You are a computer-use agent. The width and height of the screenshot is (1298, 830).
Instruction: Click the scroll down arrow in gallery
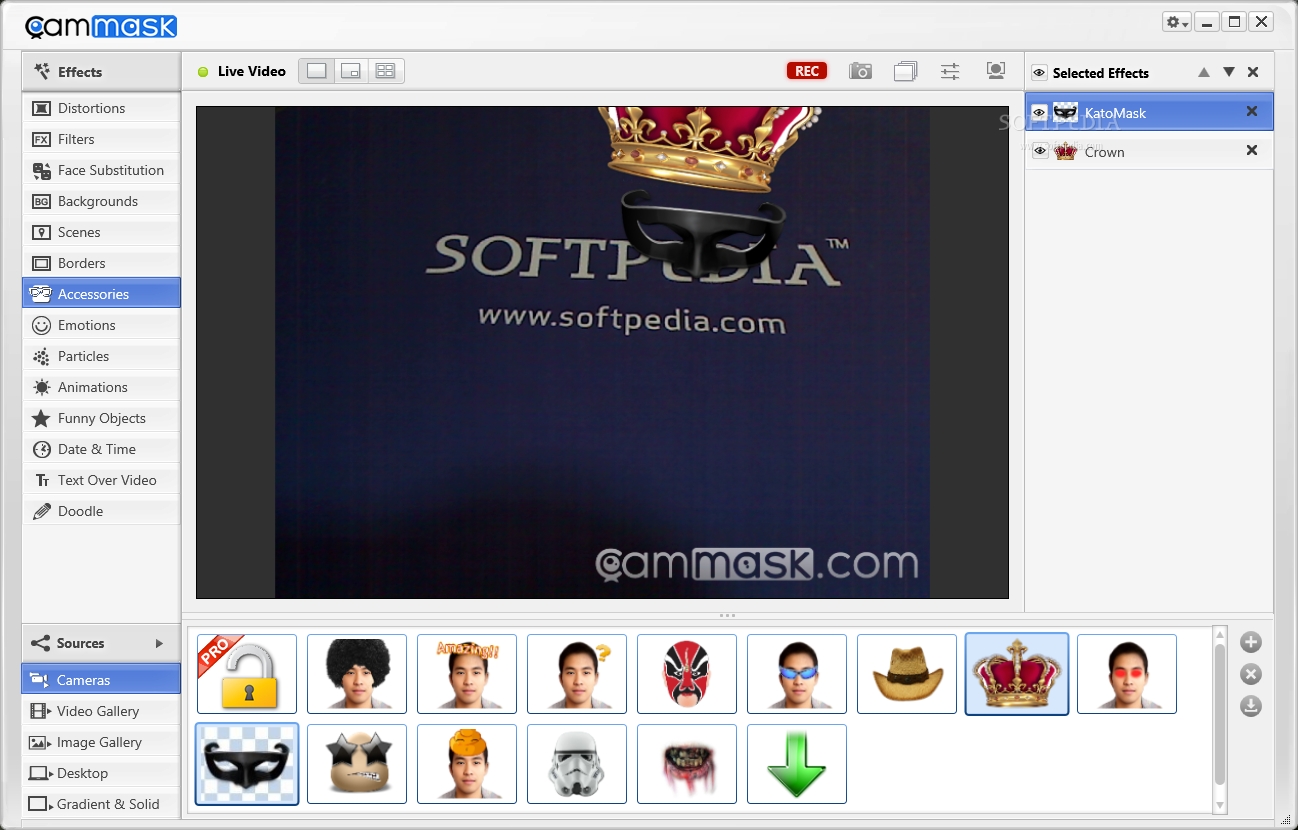point(1219,805)
